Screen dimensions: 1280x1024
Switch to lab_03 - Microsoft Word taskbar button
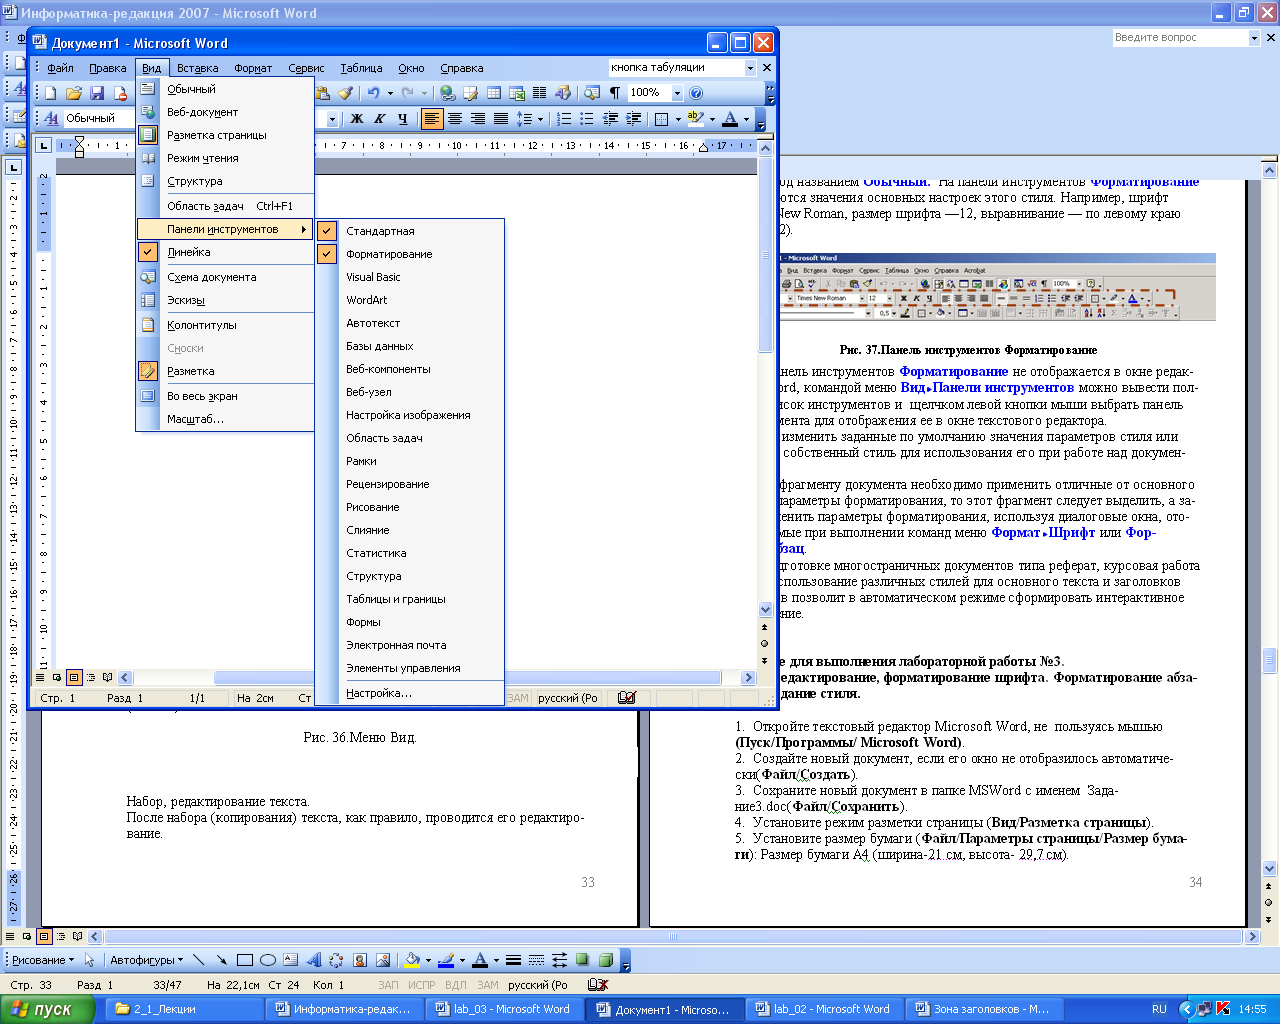(x=504, y=1009)
